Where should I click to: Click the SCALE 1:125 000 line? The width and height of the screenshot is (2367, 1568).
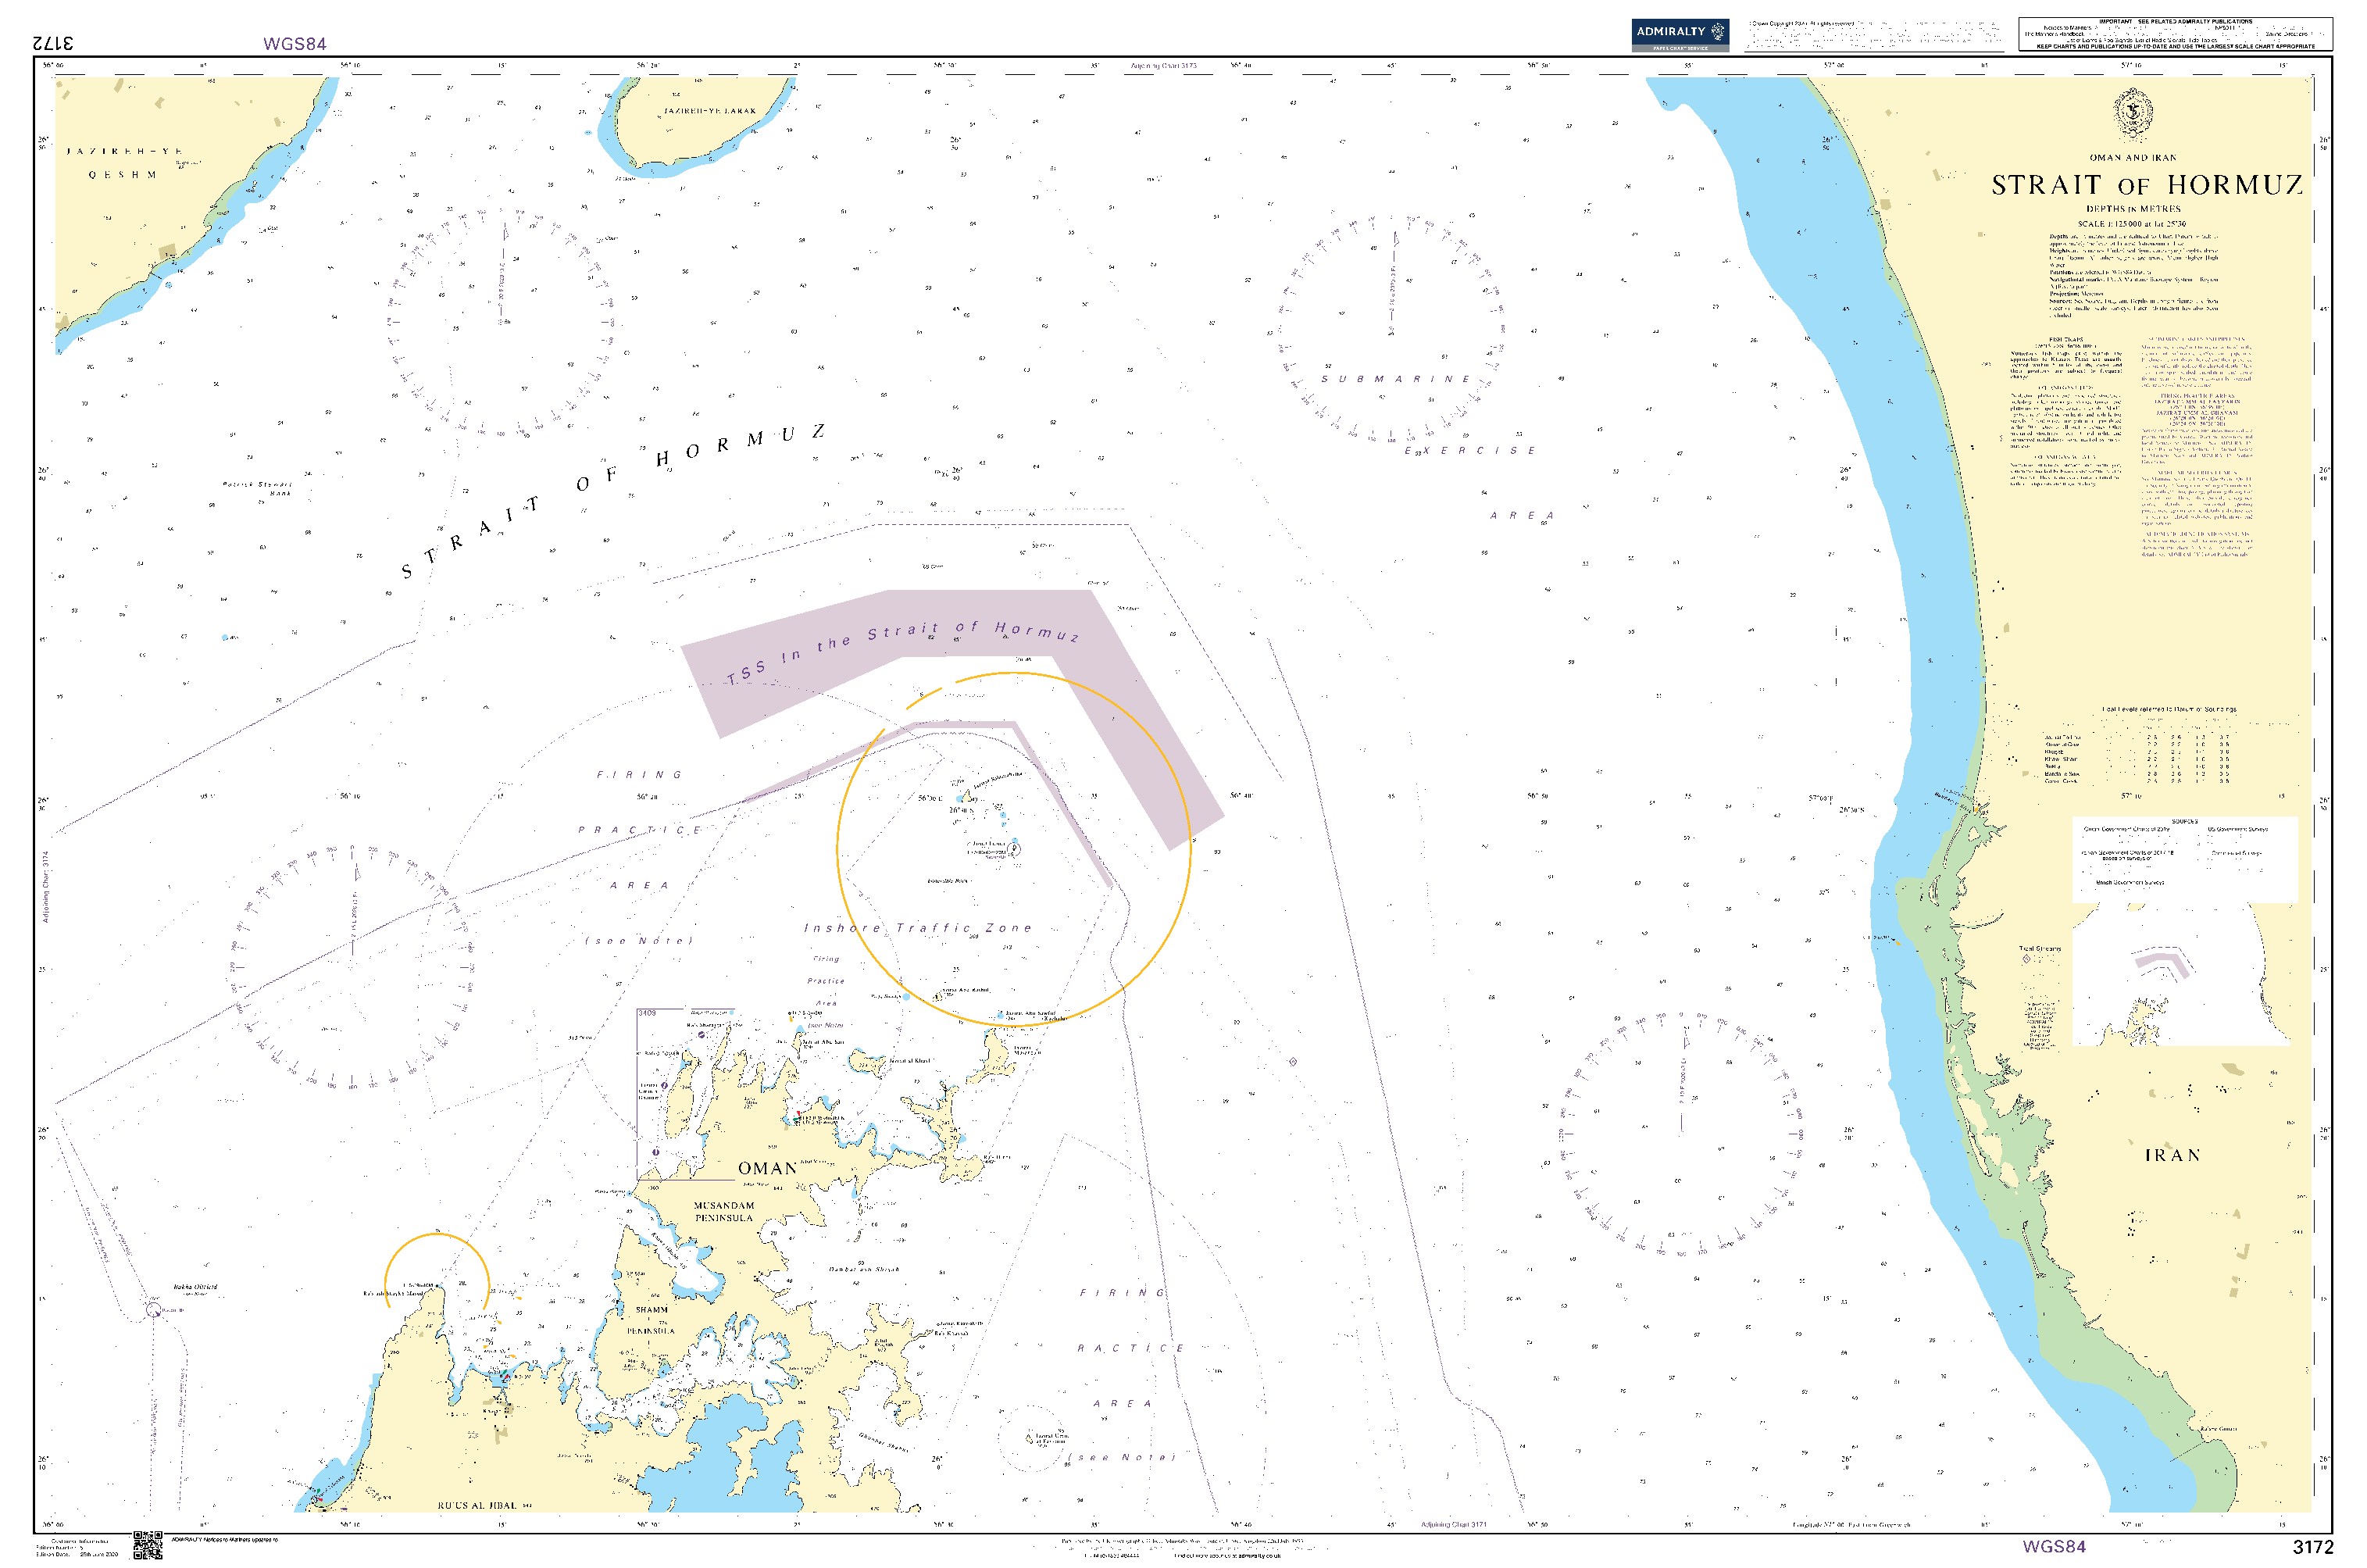tap(2131, 224)
